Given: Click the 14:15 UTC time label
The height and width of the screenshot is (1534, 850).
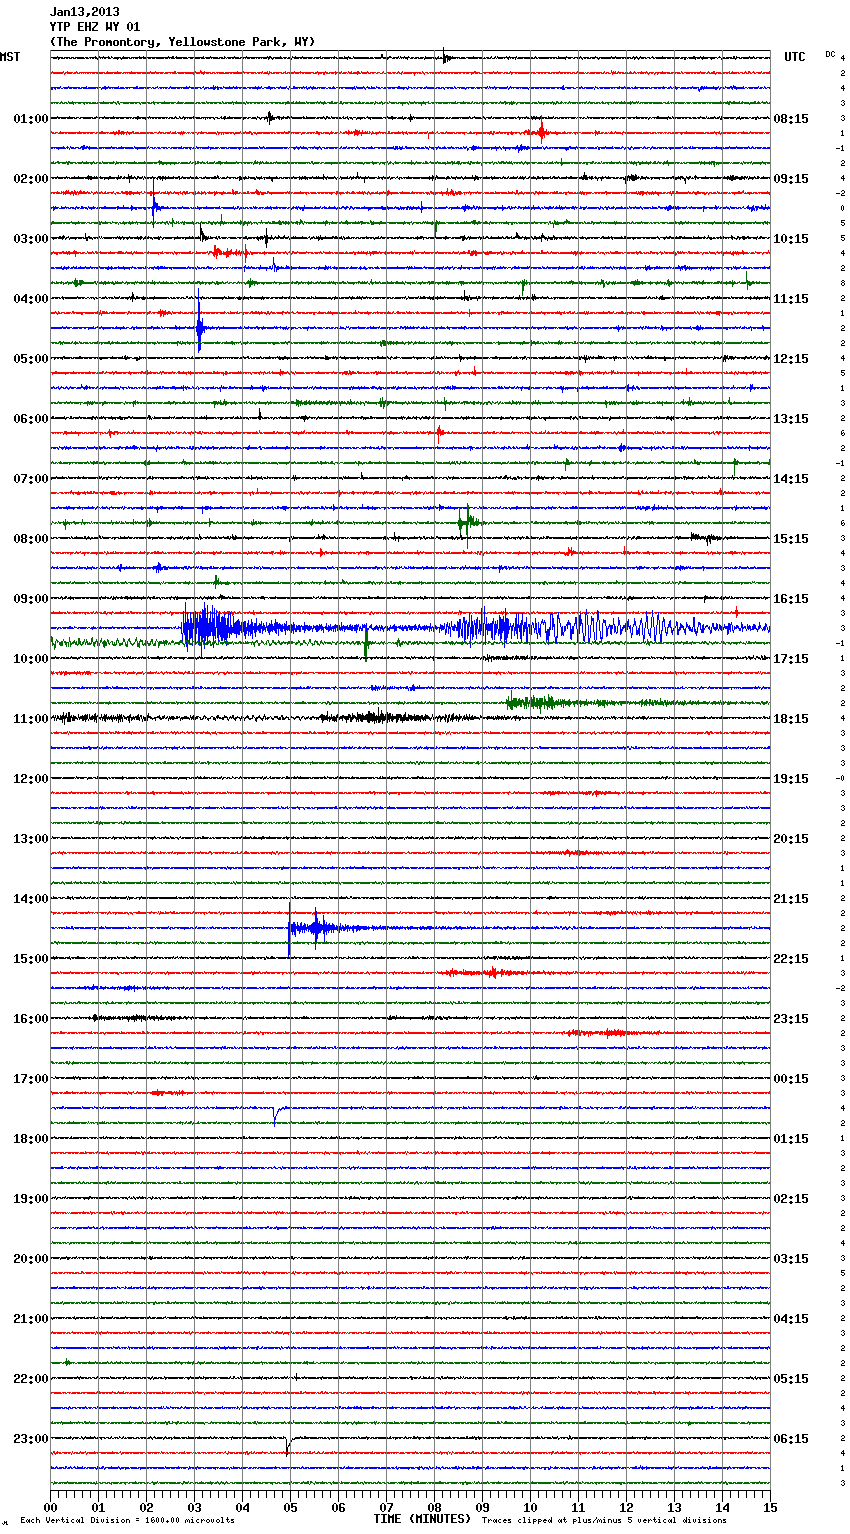Looking at the screenshot, I should pos(791,479).
